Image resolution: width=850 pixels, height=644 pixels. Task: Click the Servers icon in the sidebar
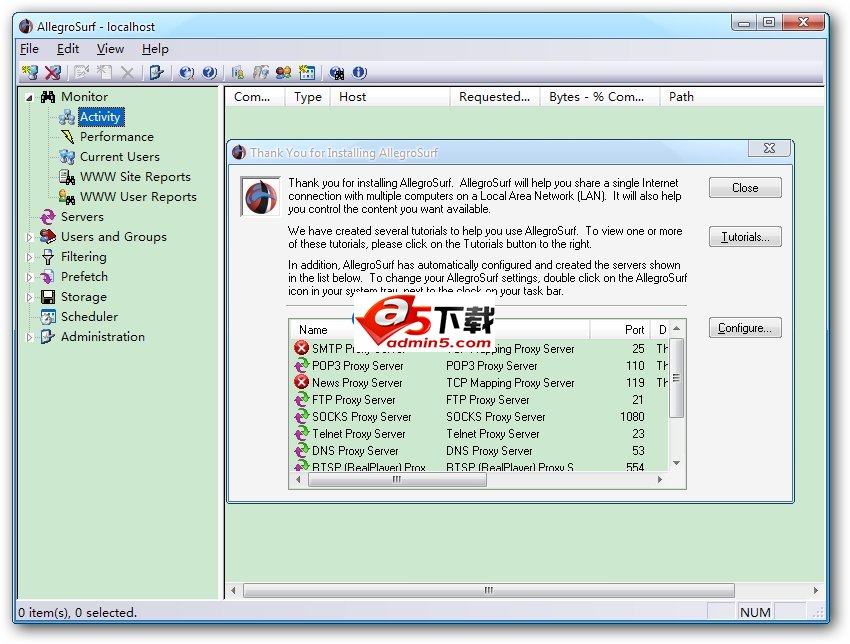point(49,217)
